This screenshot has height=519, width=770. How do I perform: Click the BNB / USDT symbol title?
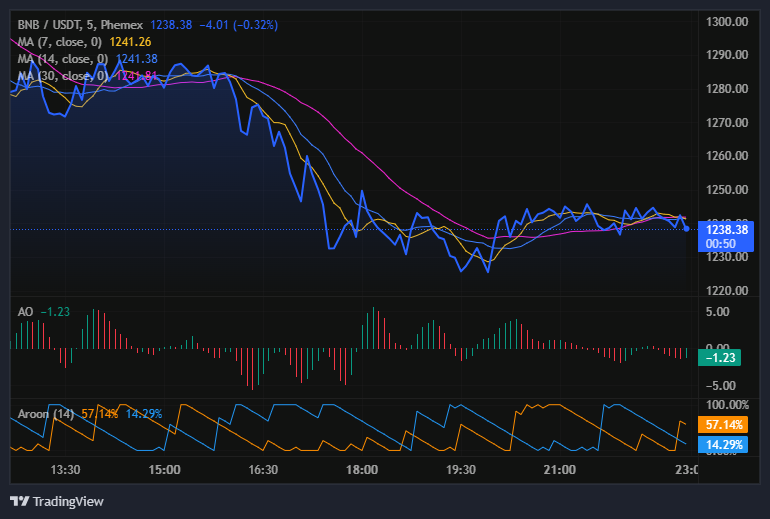(x=54, y=24)
